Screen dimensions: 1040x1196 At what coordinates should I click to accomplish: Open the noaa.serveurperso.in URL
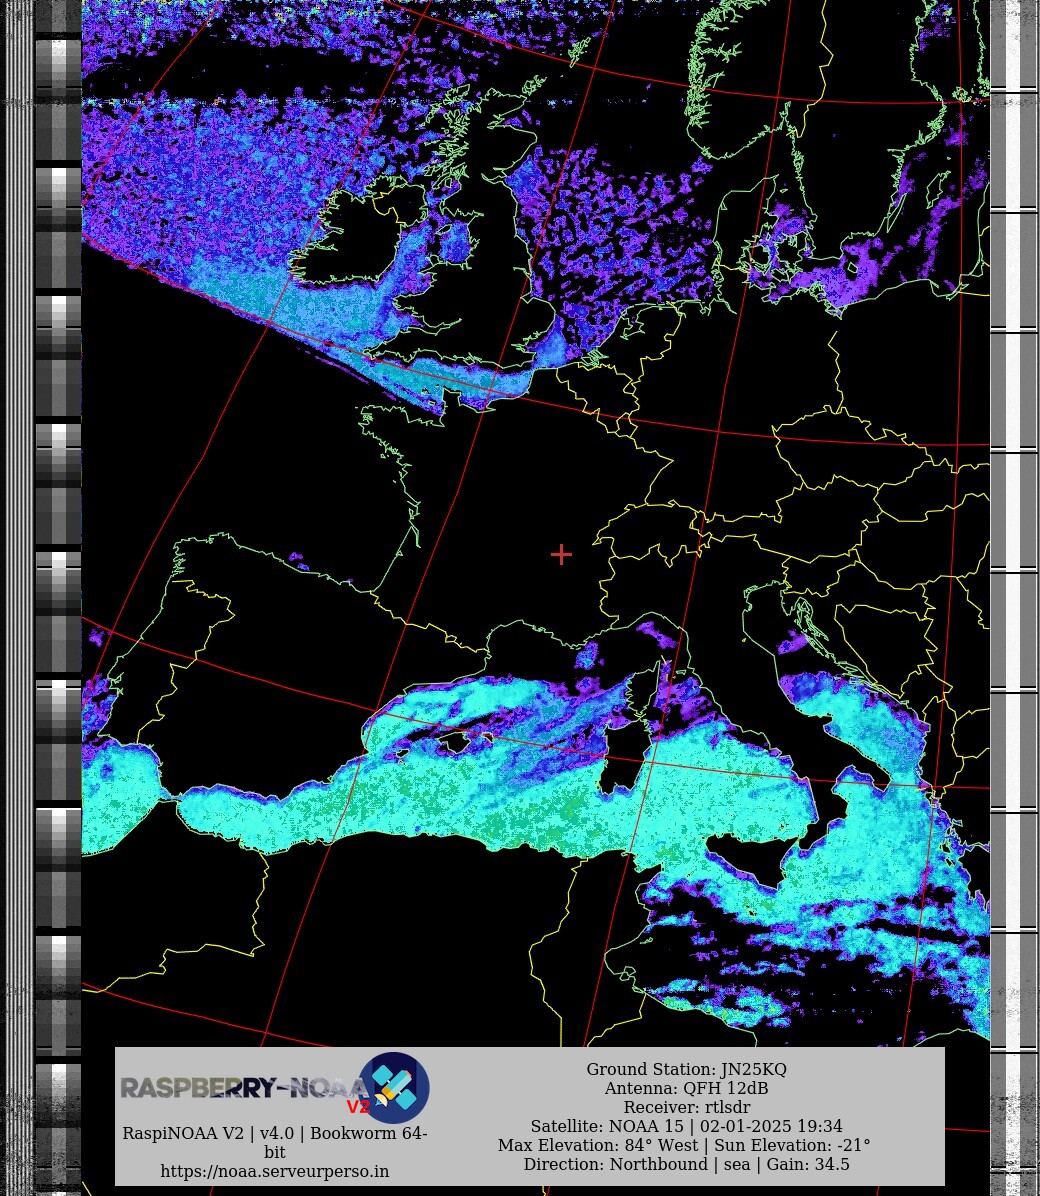point(275,1171)
